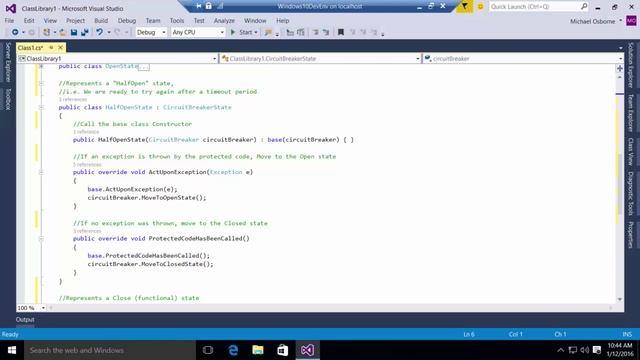The width and height of the screenshot is (640, 360).
Task: Click the New Project toolbar icon
Action: click(47, 32)
